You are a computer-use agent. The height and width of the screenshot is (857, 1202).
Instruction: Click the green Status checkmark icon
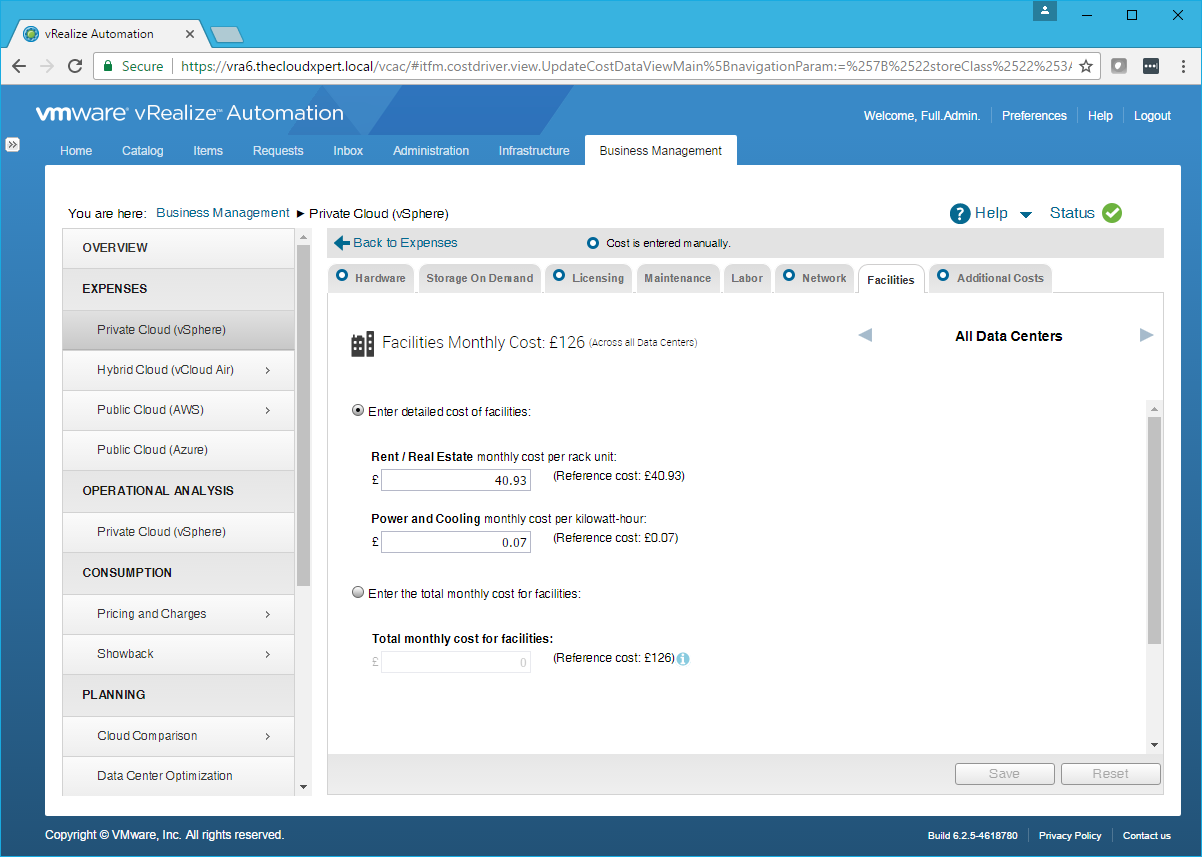point(1112,213)
